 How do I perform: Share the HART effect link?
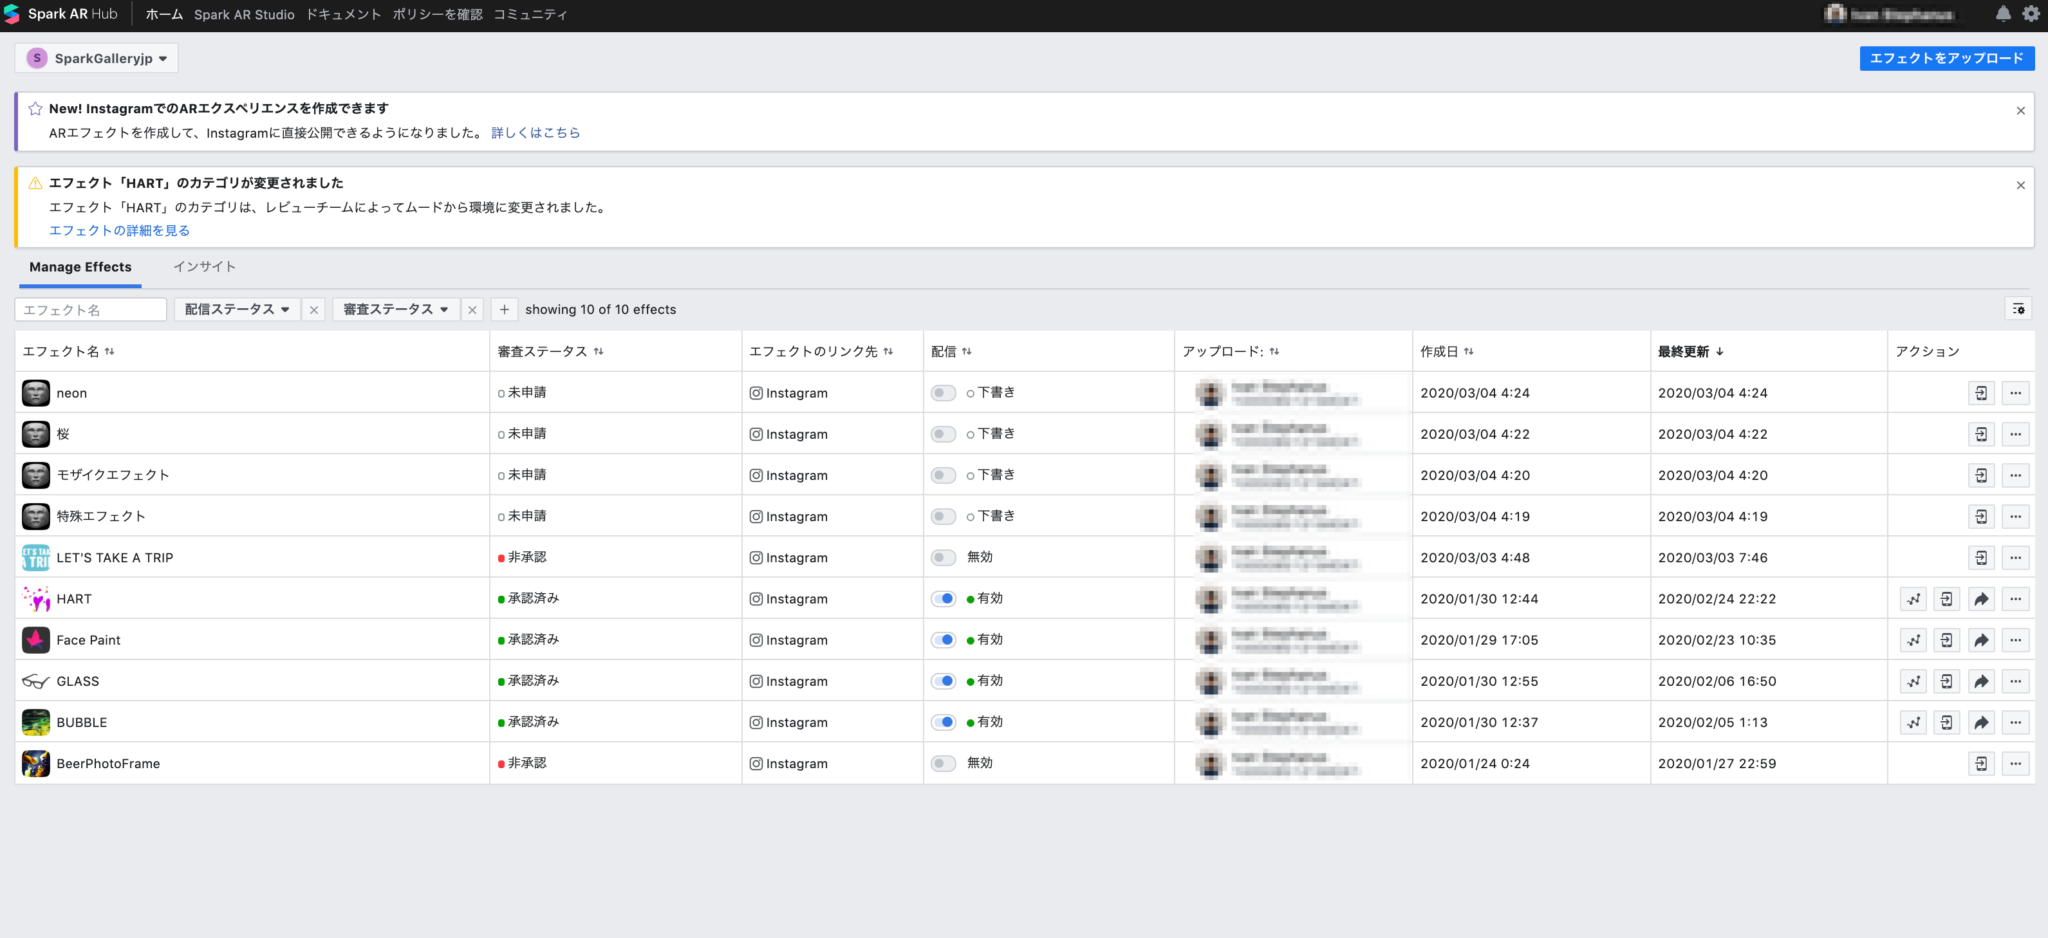click(x=1981, y=599)
